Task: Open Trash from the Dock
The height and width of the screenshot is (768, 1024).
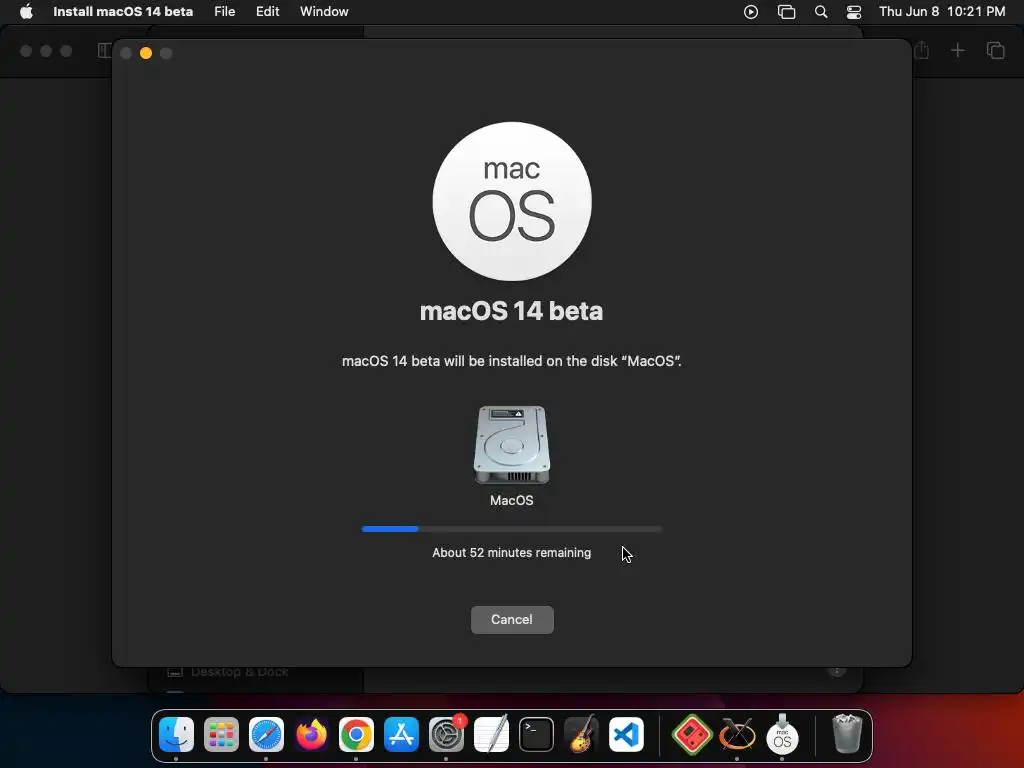Action: [x=847, y=734]
